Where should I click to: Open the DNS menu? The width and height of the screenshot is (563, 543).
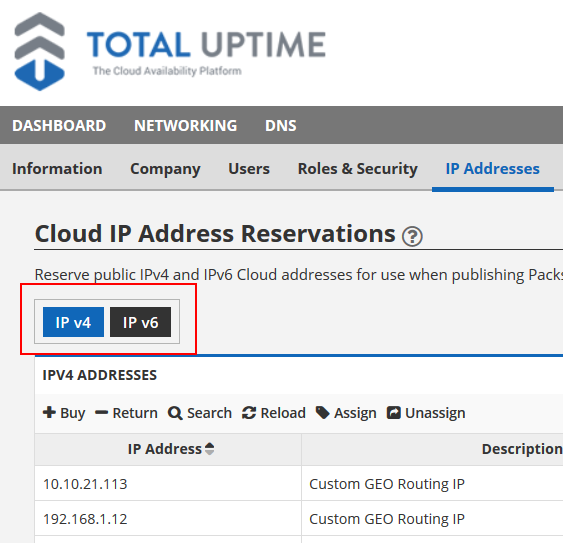281,126
